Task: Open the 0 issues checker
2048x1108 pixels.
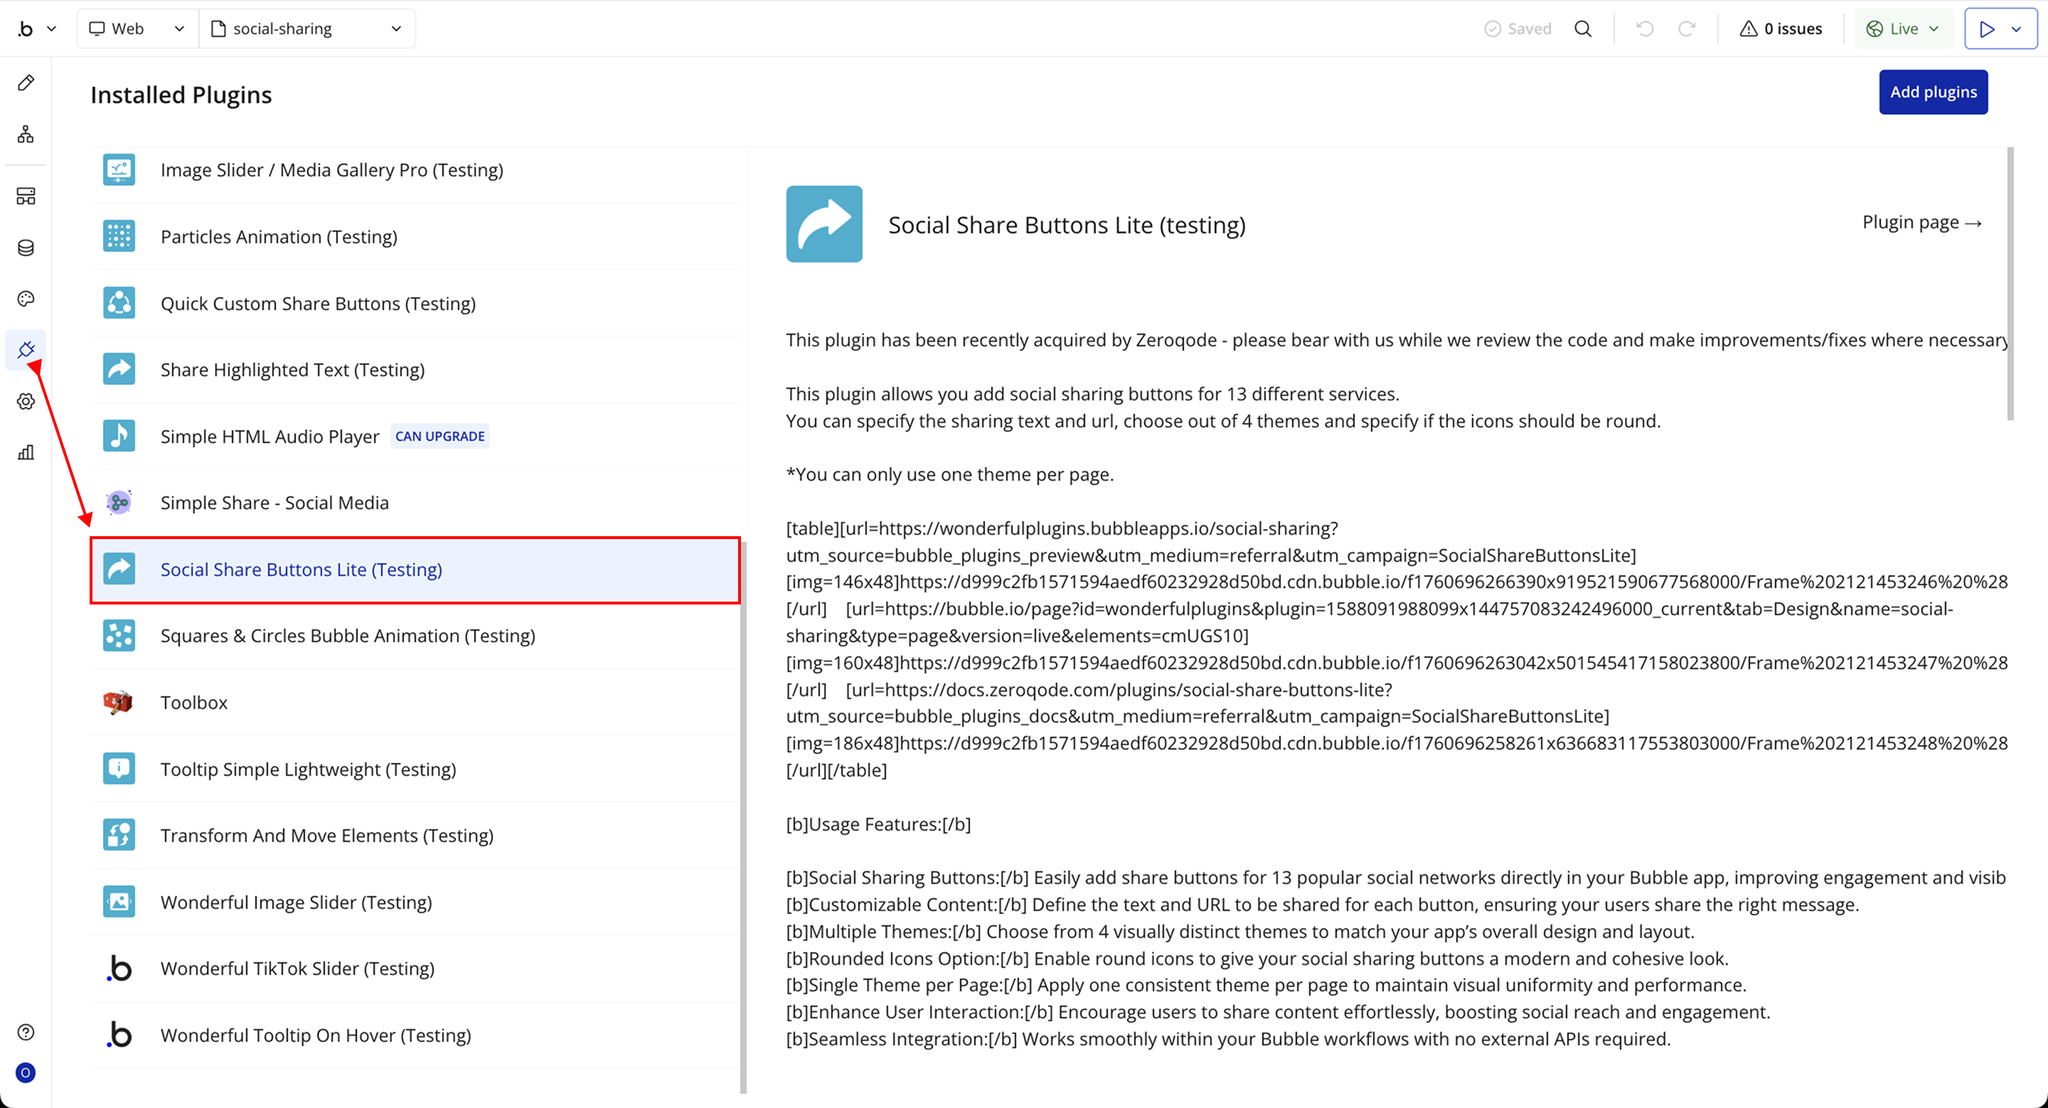Action: 1780,29
